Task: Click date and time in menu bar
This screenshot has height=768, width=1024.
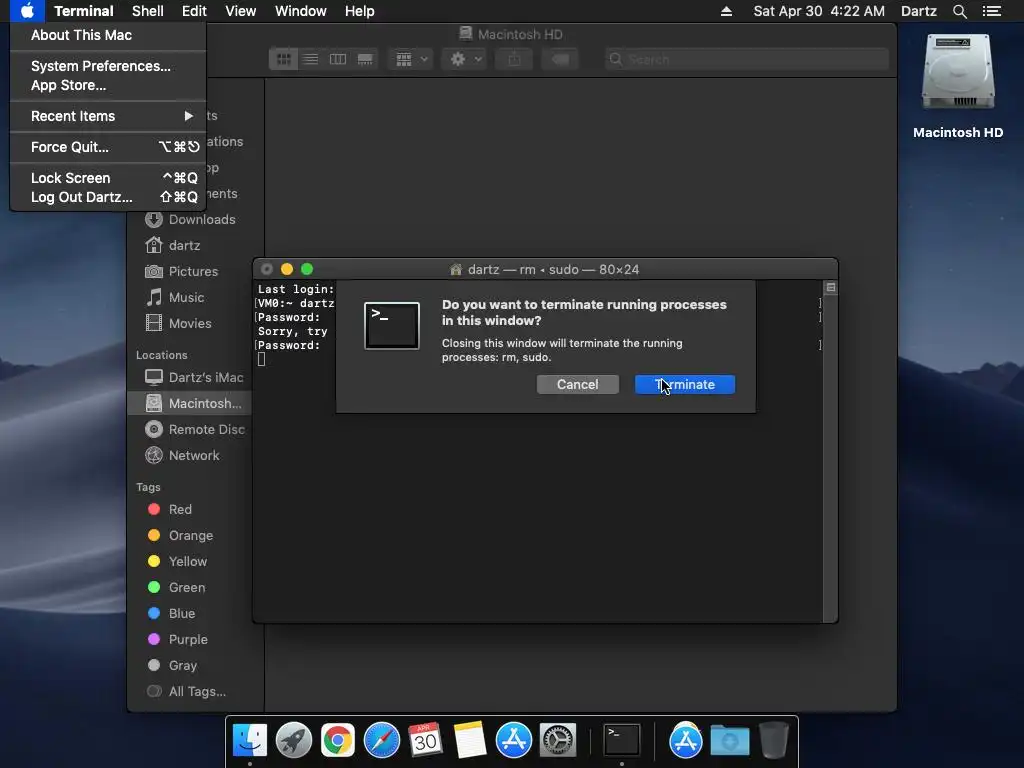Action: (819, 11)
